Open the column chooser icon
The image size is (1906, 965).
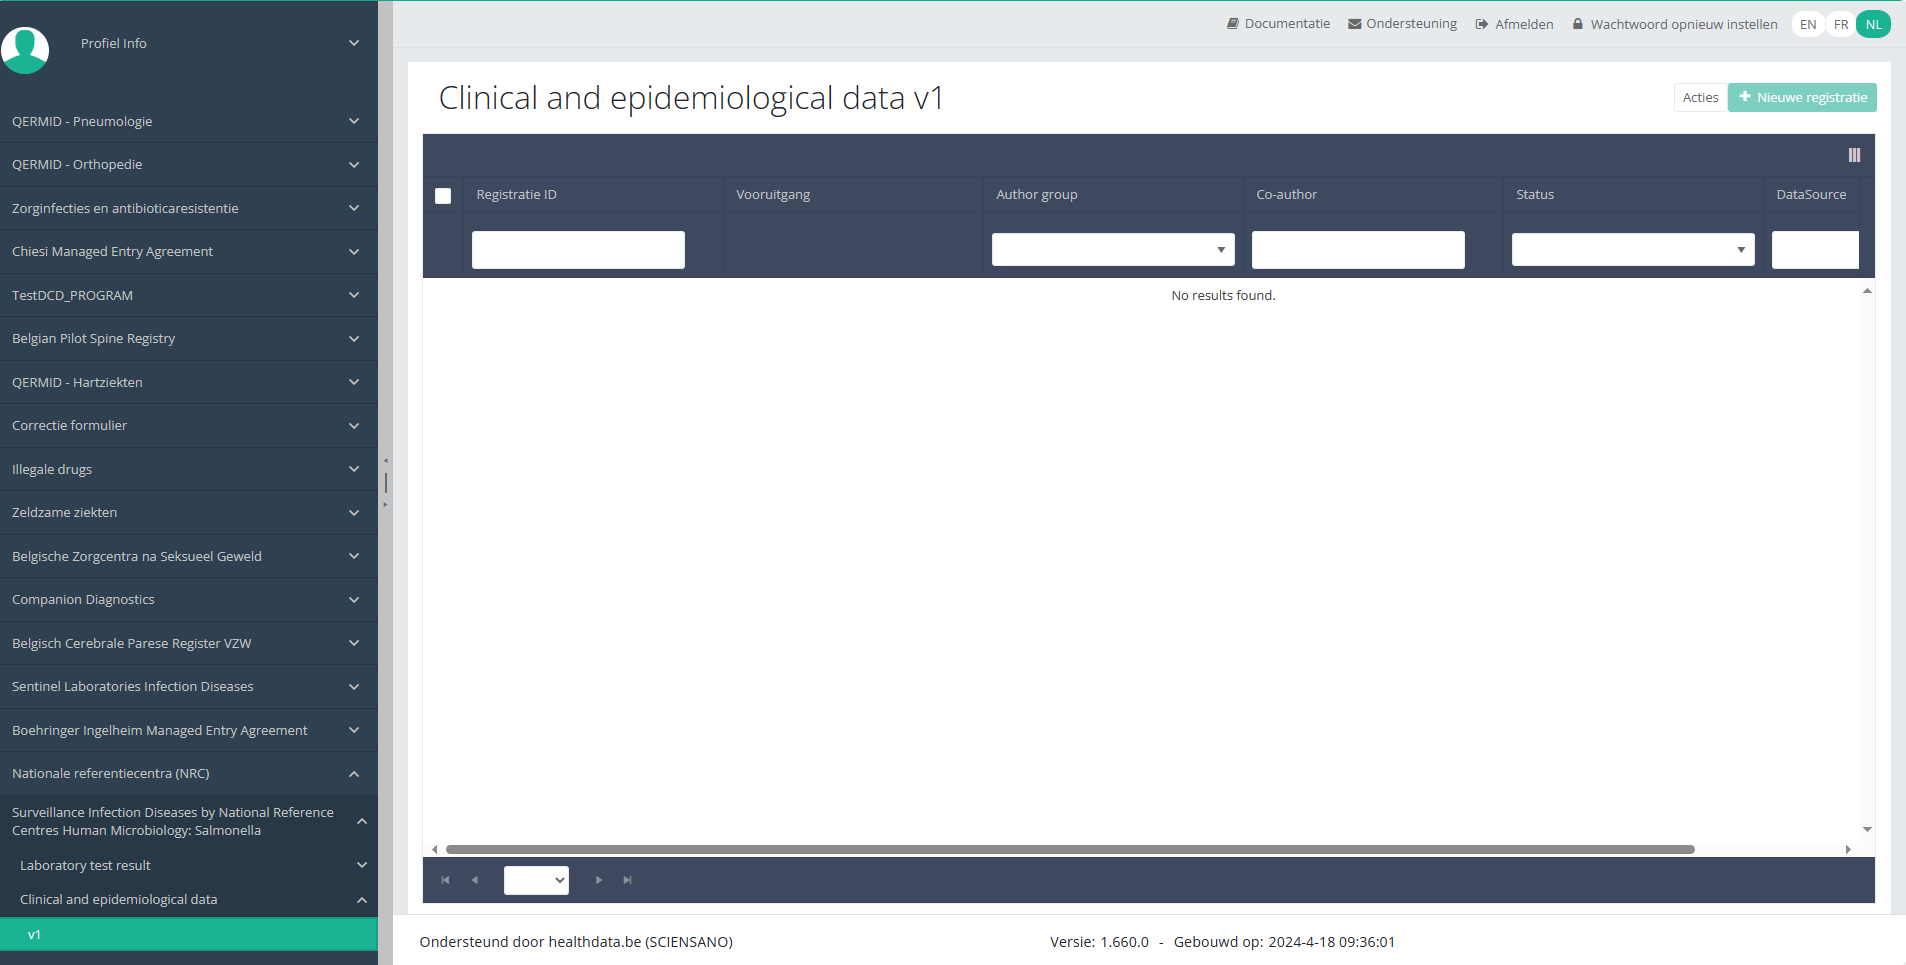[1854, 155]
